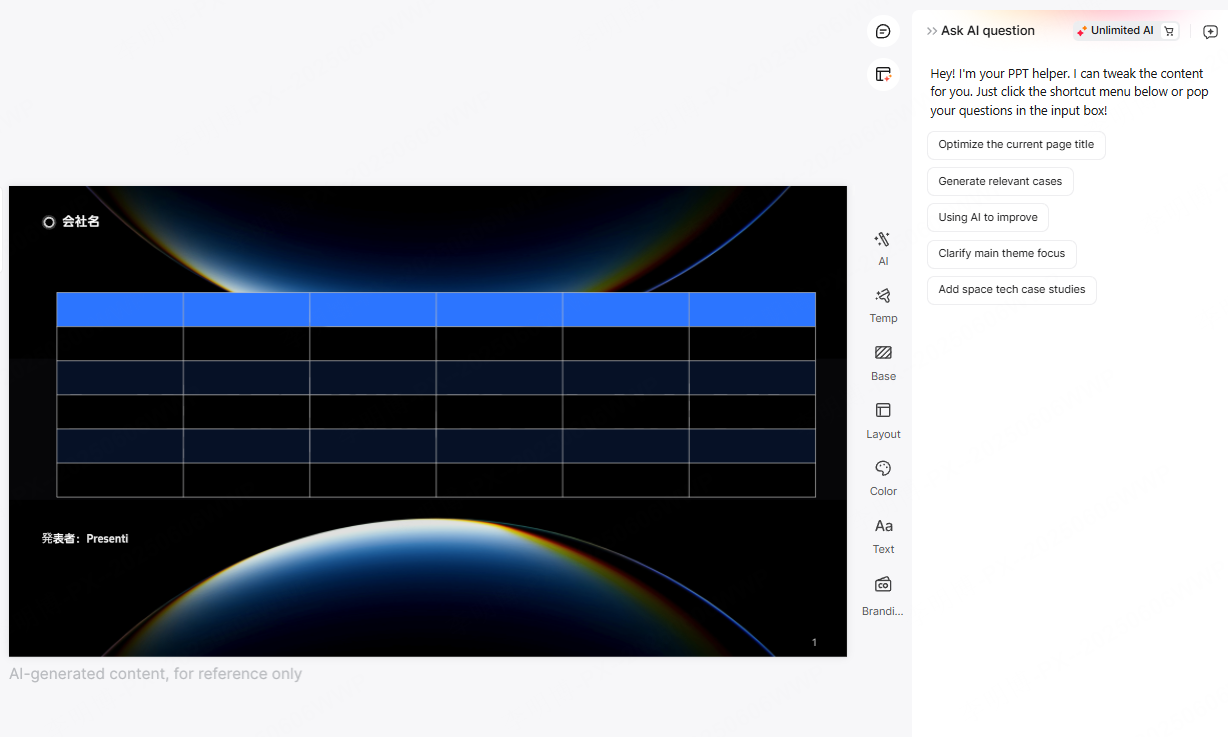Open the Branding panel icon
The width and height of the screenshot is (1228, 737).
[x=883, y=591]
